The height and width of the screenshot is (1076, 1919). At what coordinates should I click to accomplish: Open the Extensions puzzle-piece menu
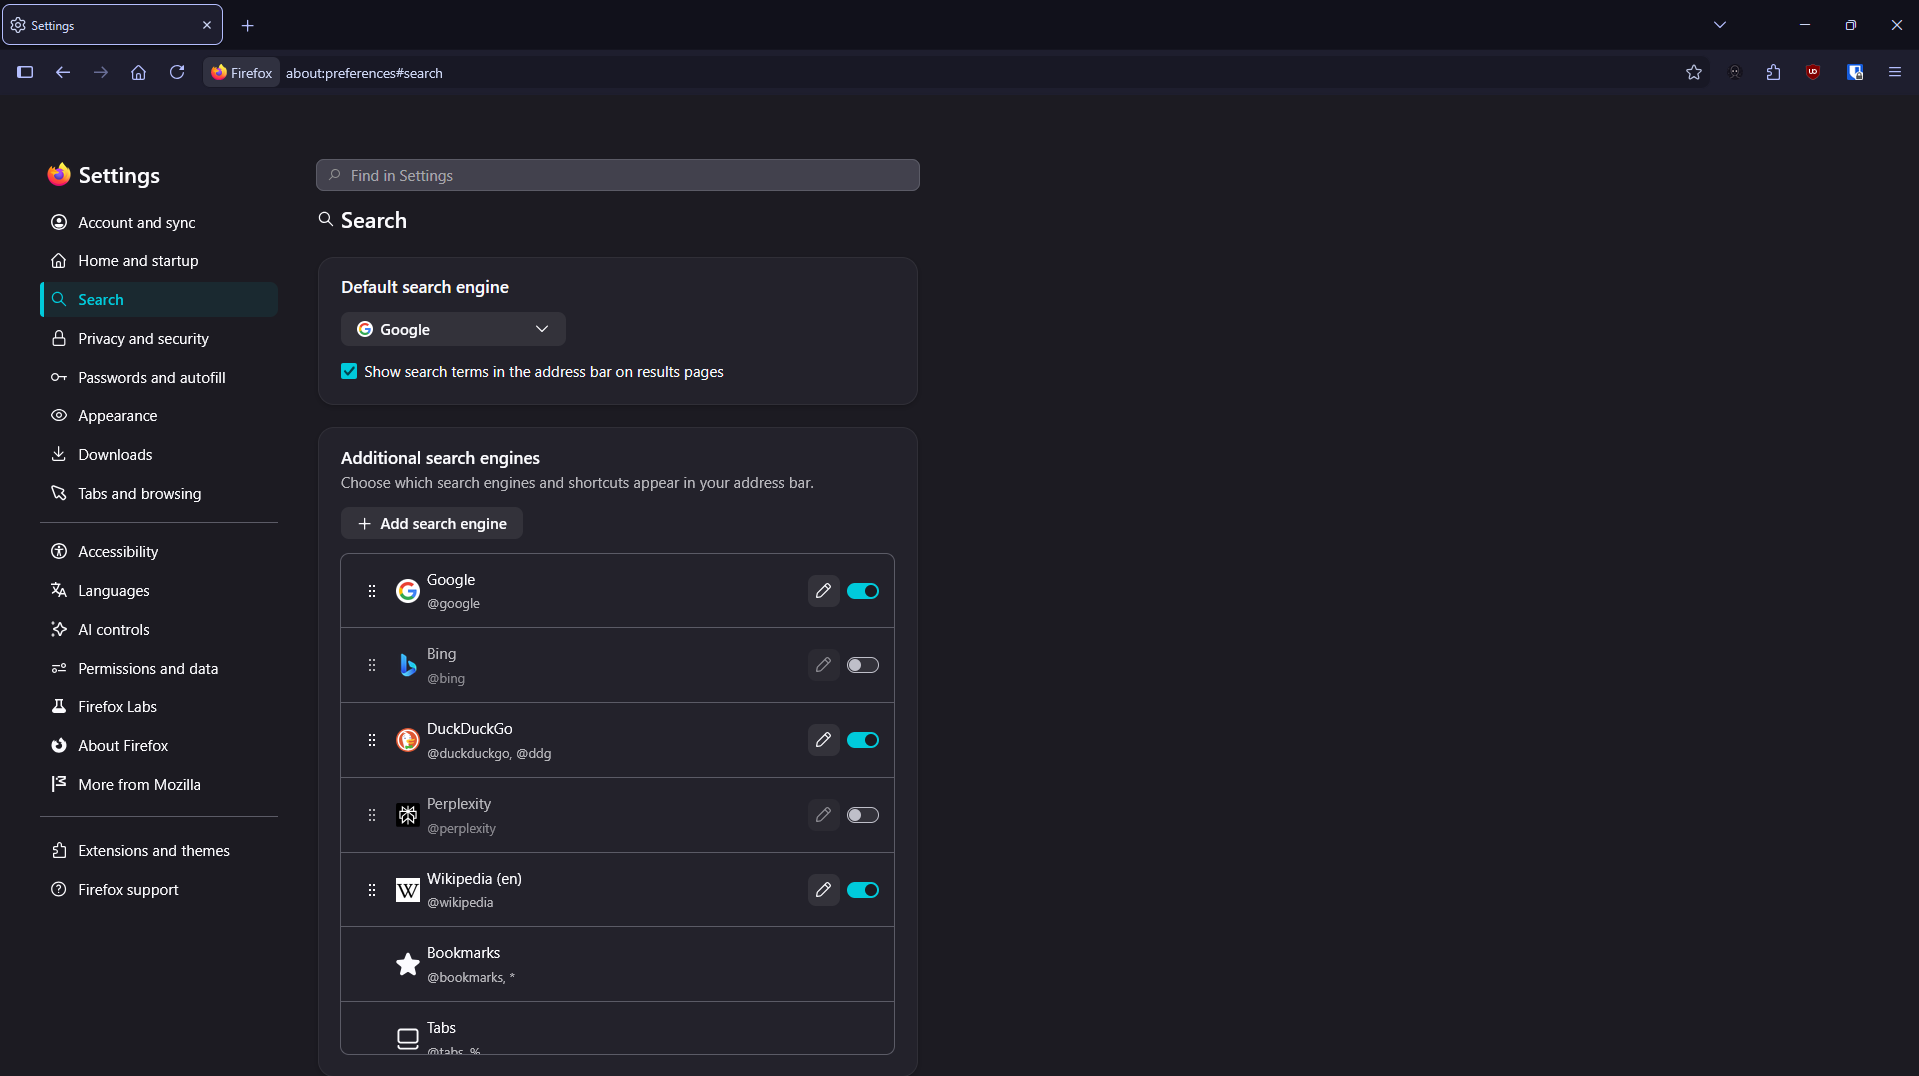pyautogui.click(x=1774, y=72)
